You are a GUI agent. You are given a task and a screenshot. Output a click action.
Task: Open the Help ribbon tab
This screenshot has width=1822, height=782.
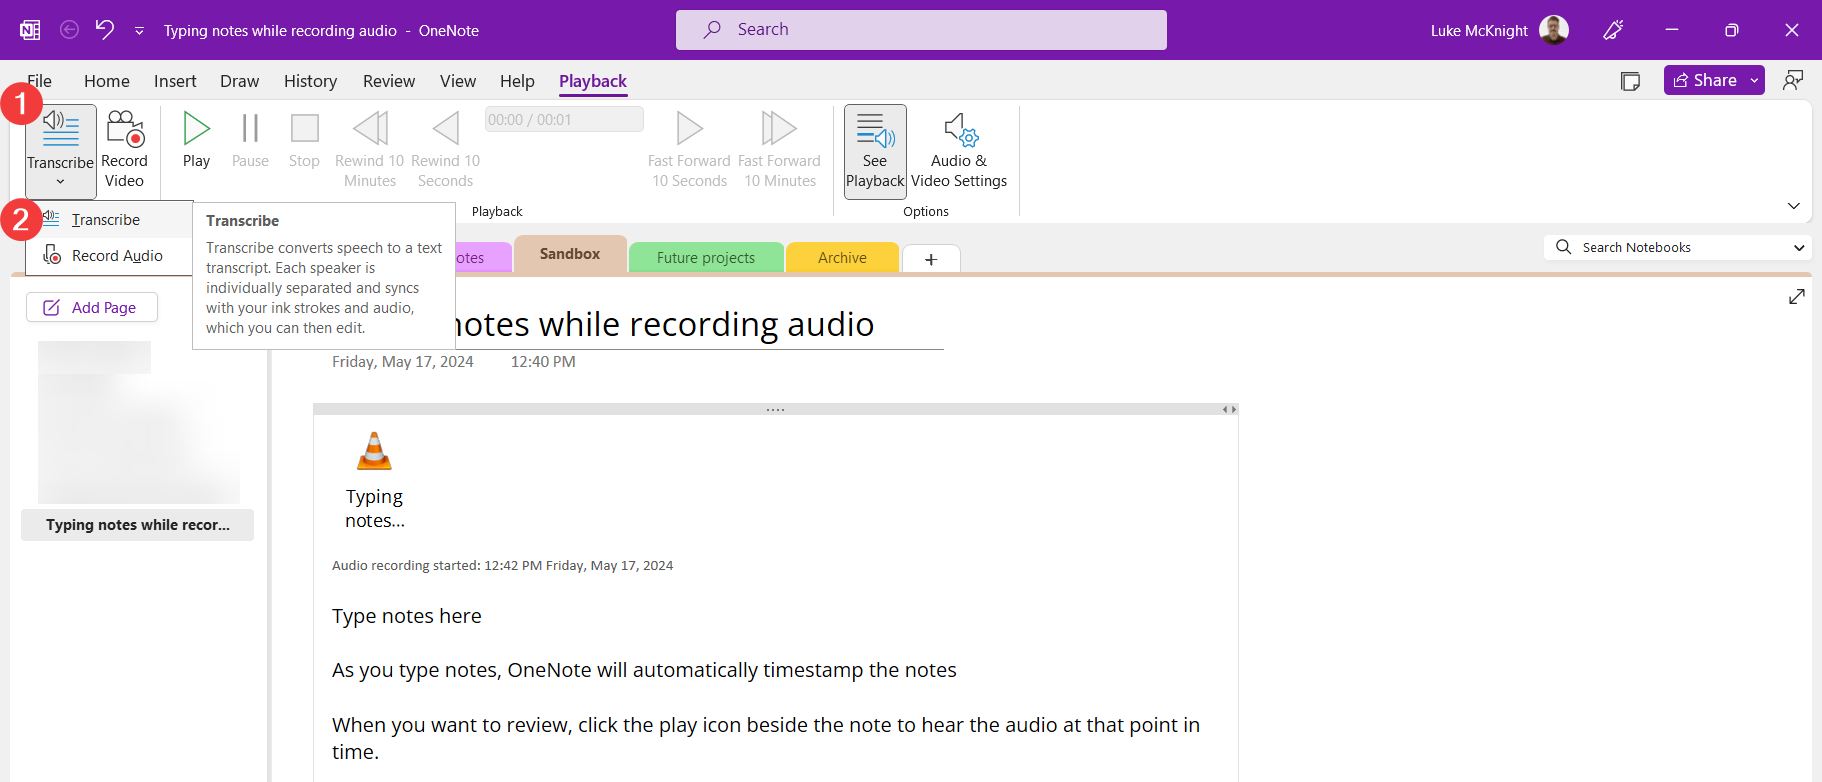point(517,81)
